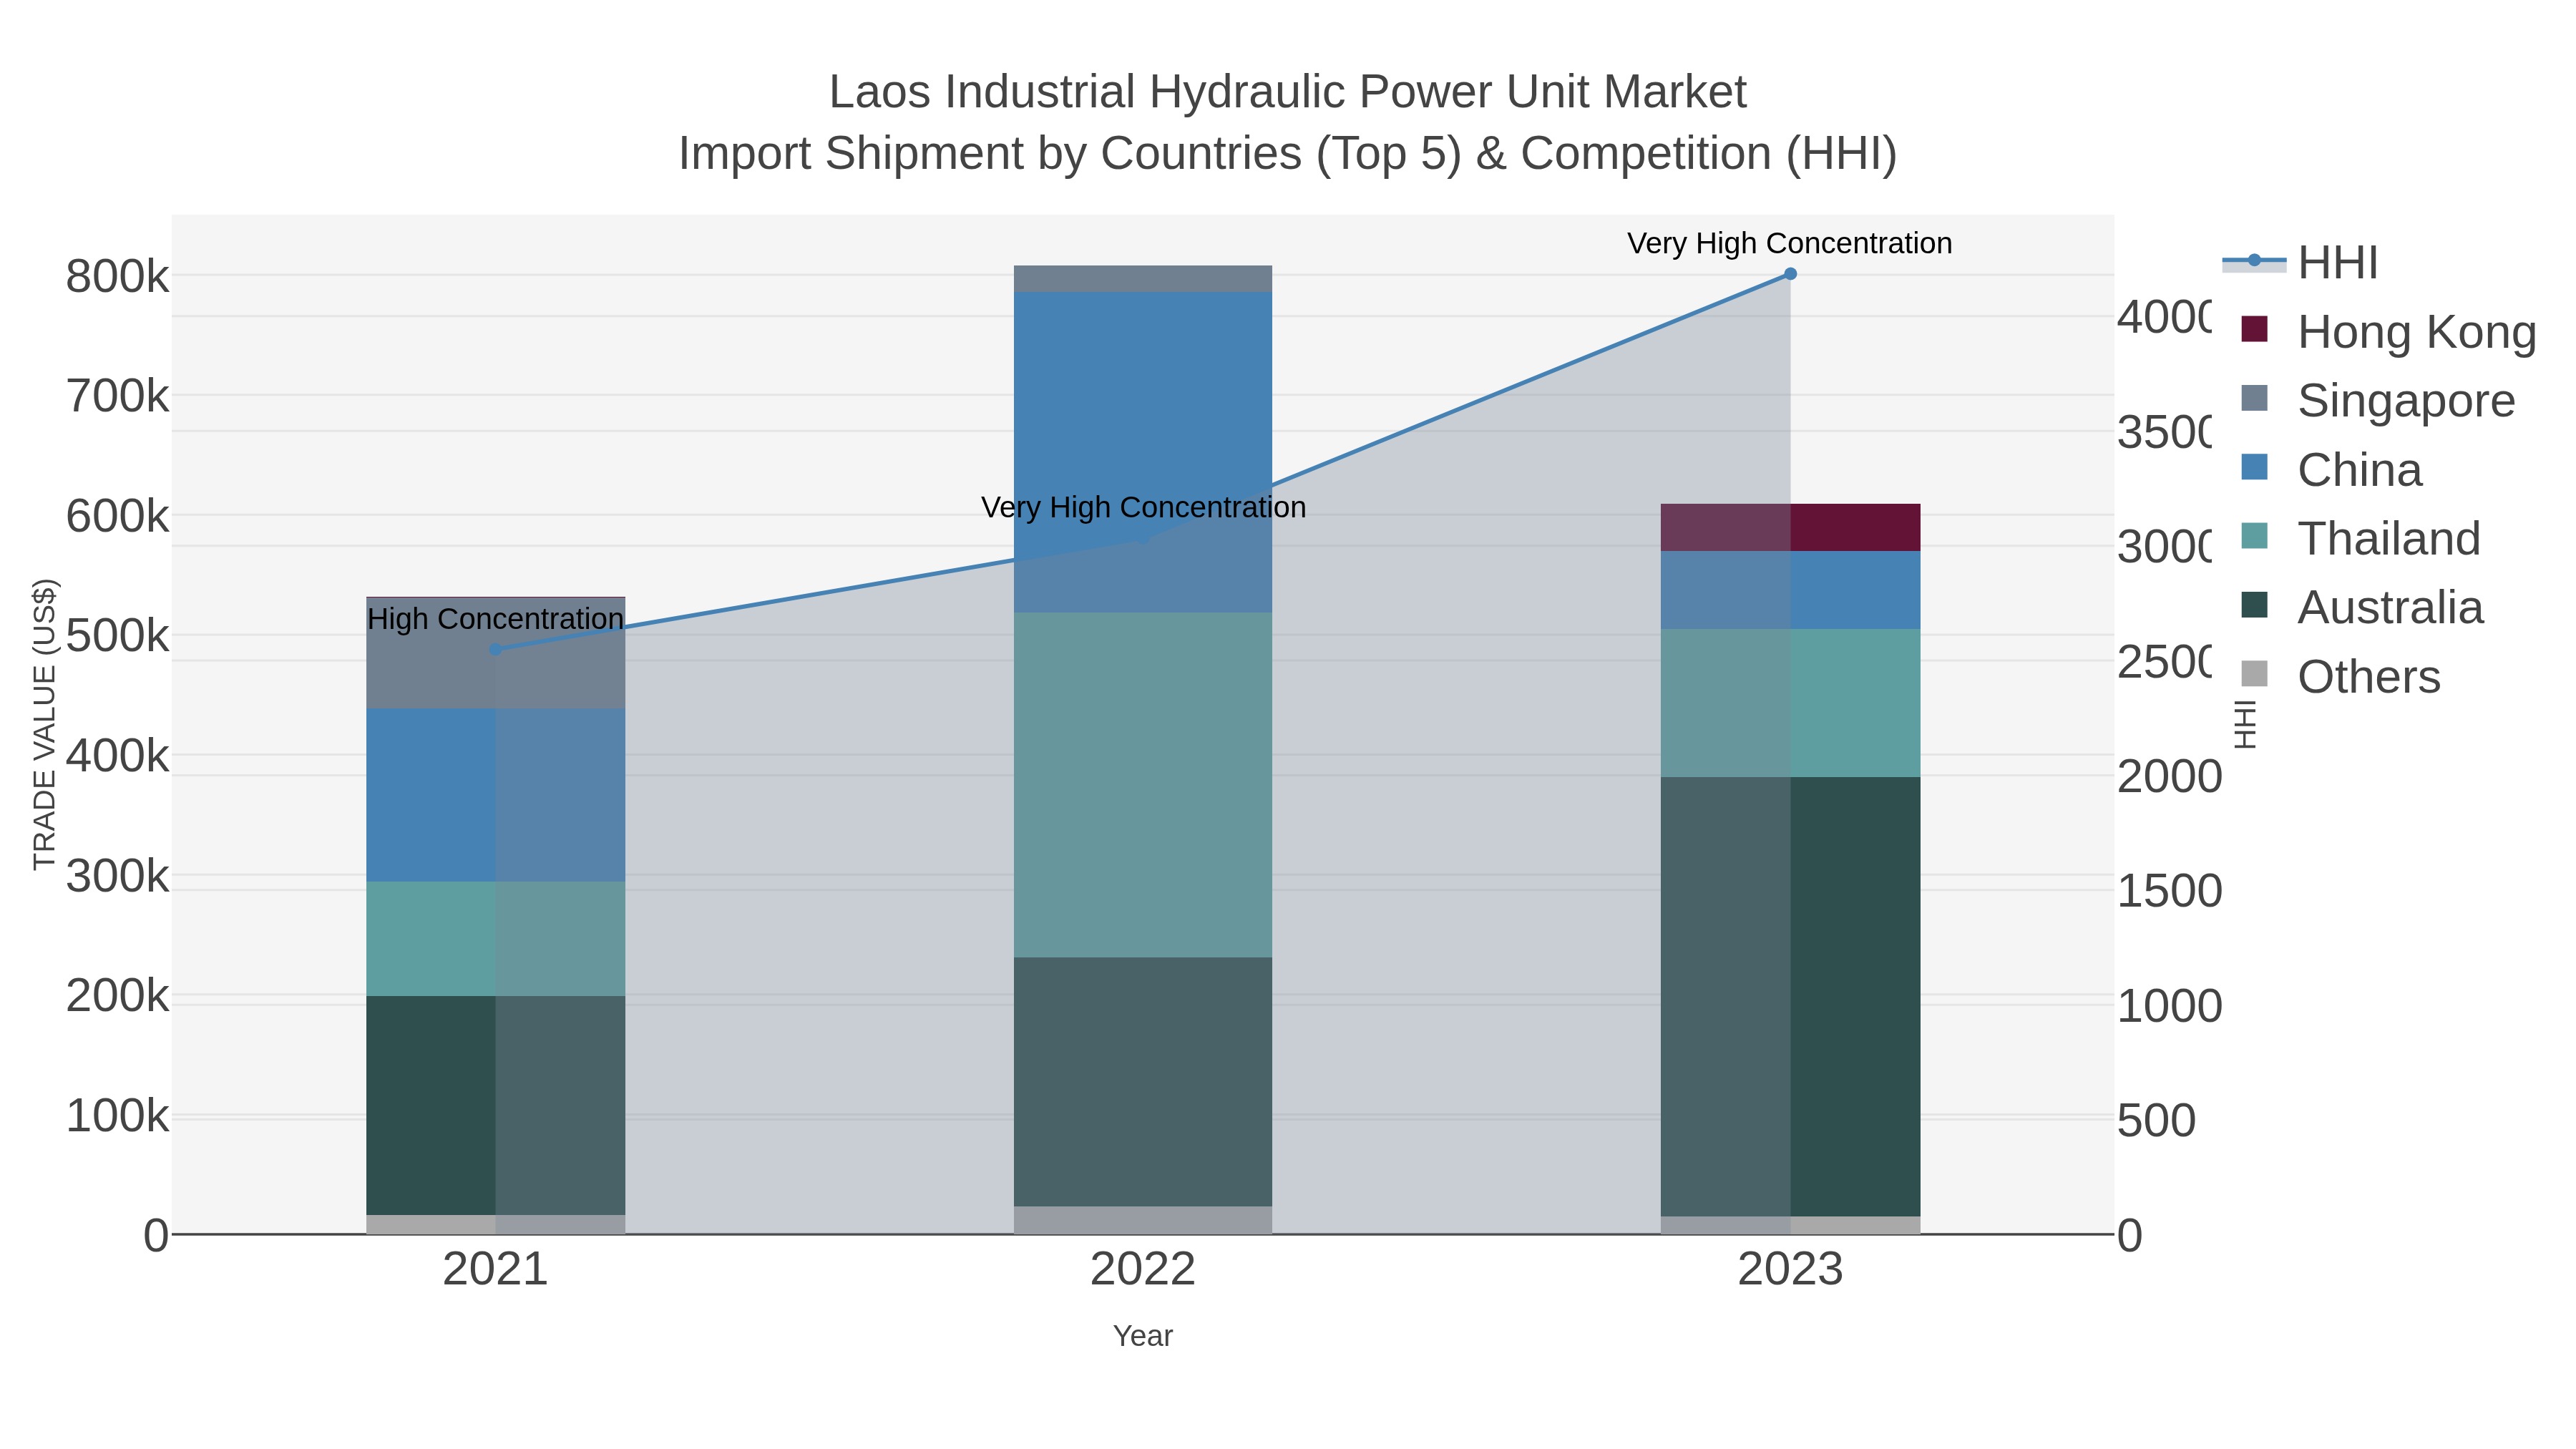
Task: Click the 100k left axis tick label
Action: click(x=118, y=1116)
